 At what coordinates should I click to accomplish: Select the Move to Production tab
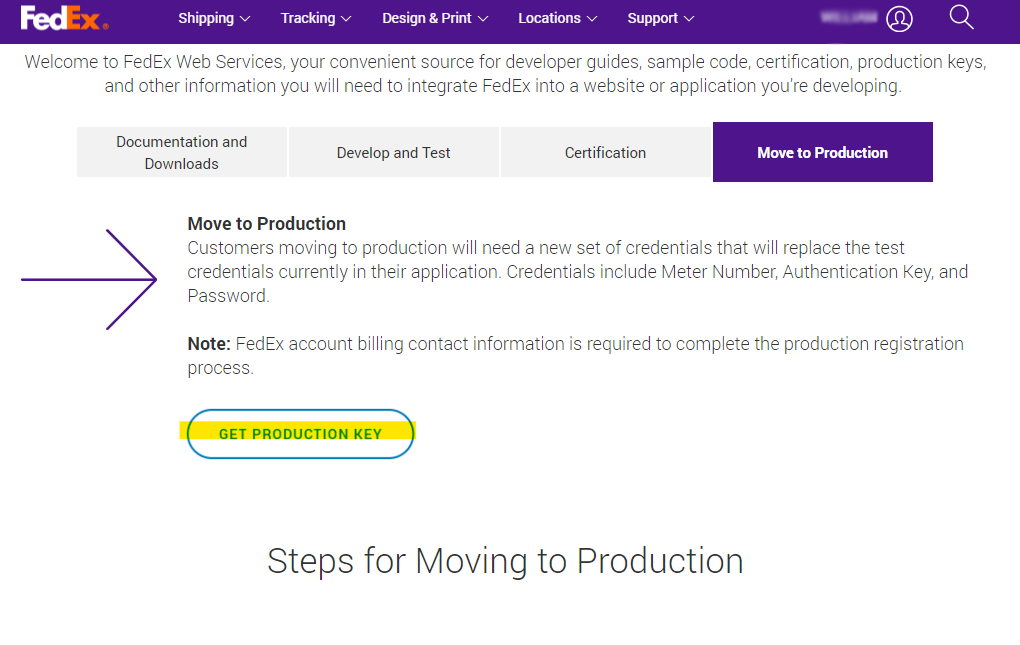tap(822, 152)
